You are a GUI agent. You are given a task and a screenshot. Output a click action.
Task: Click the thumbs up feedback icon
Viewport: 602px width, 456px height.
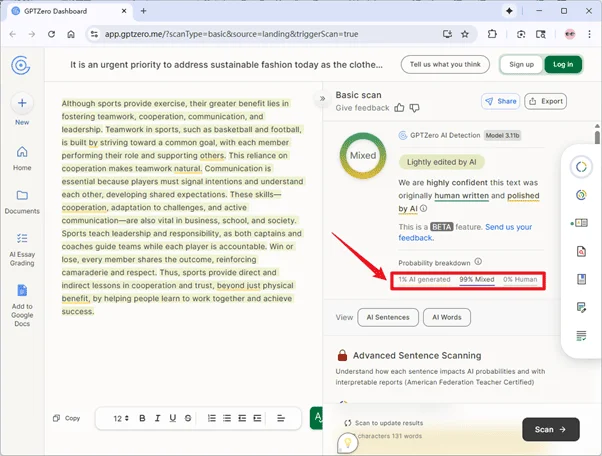click(x=399, y=108)
